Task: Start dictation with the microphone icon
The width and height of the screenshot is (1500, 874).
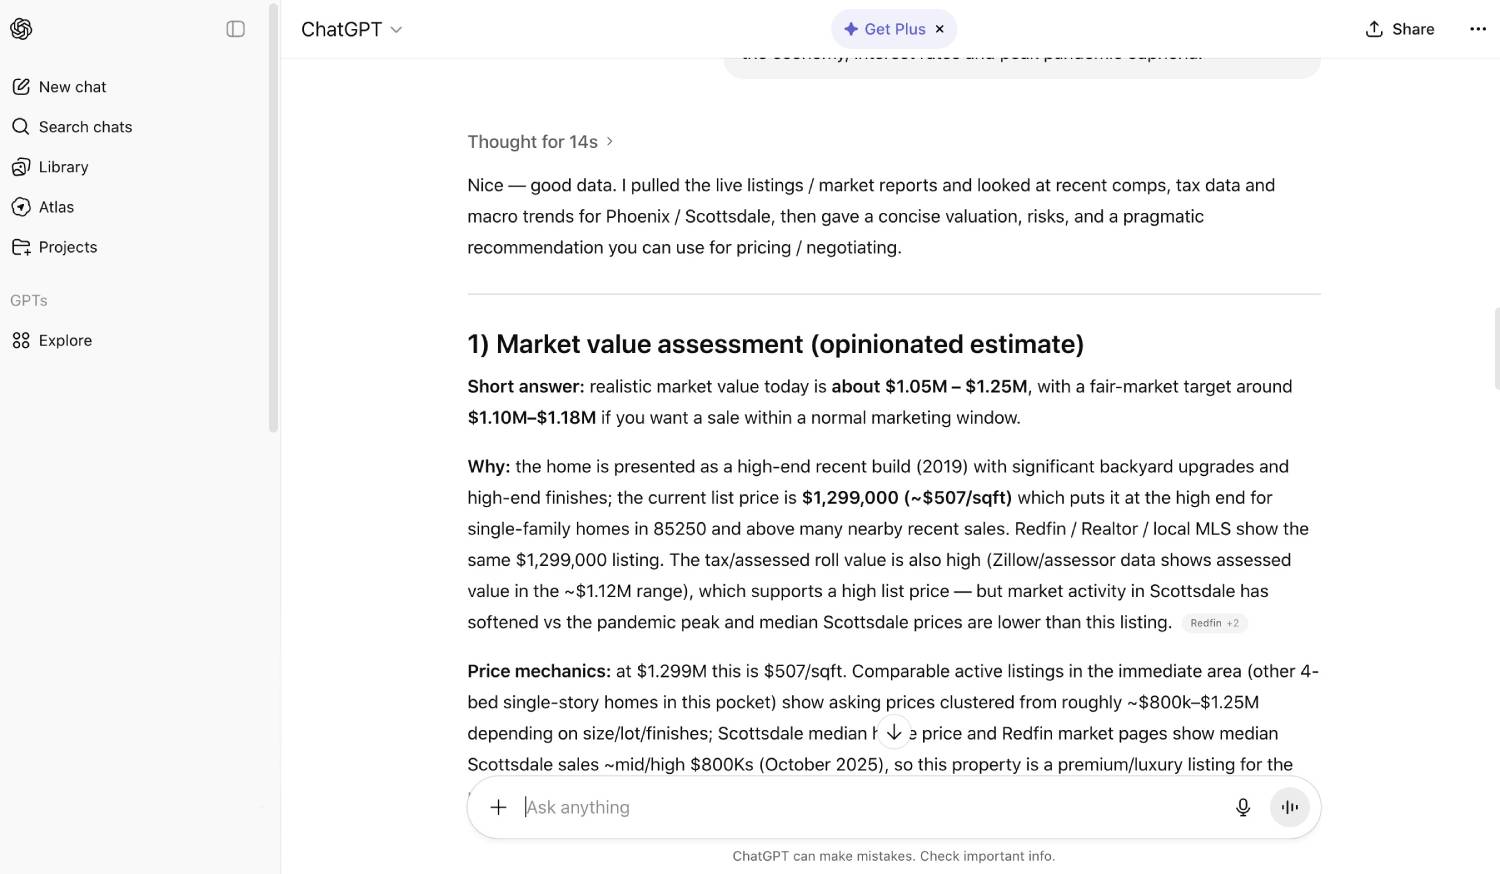Action: 1243,807
